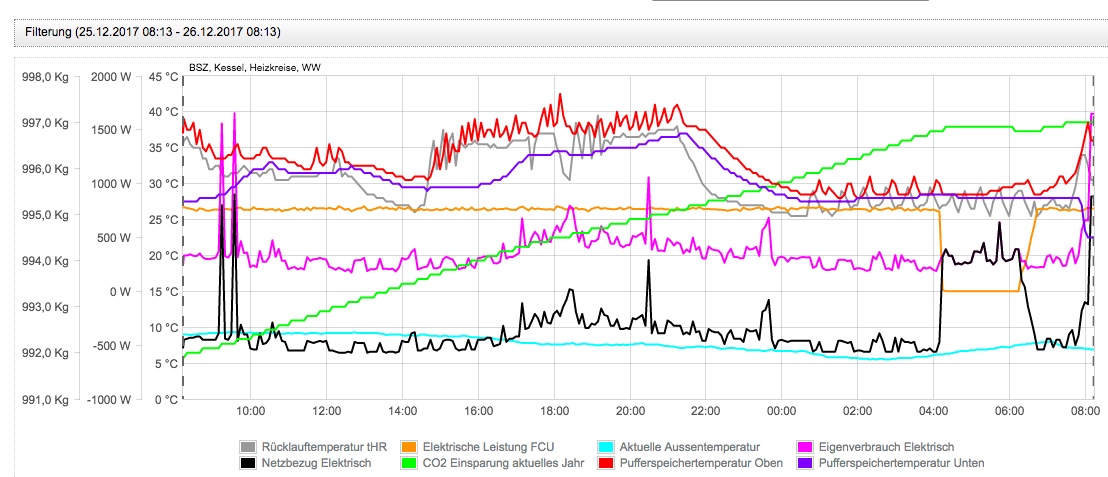Screen dimensions: 1108x477
Task: Click the 06:00 time axis label
Action: point(1009,411)
